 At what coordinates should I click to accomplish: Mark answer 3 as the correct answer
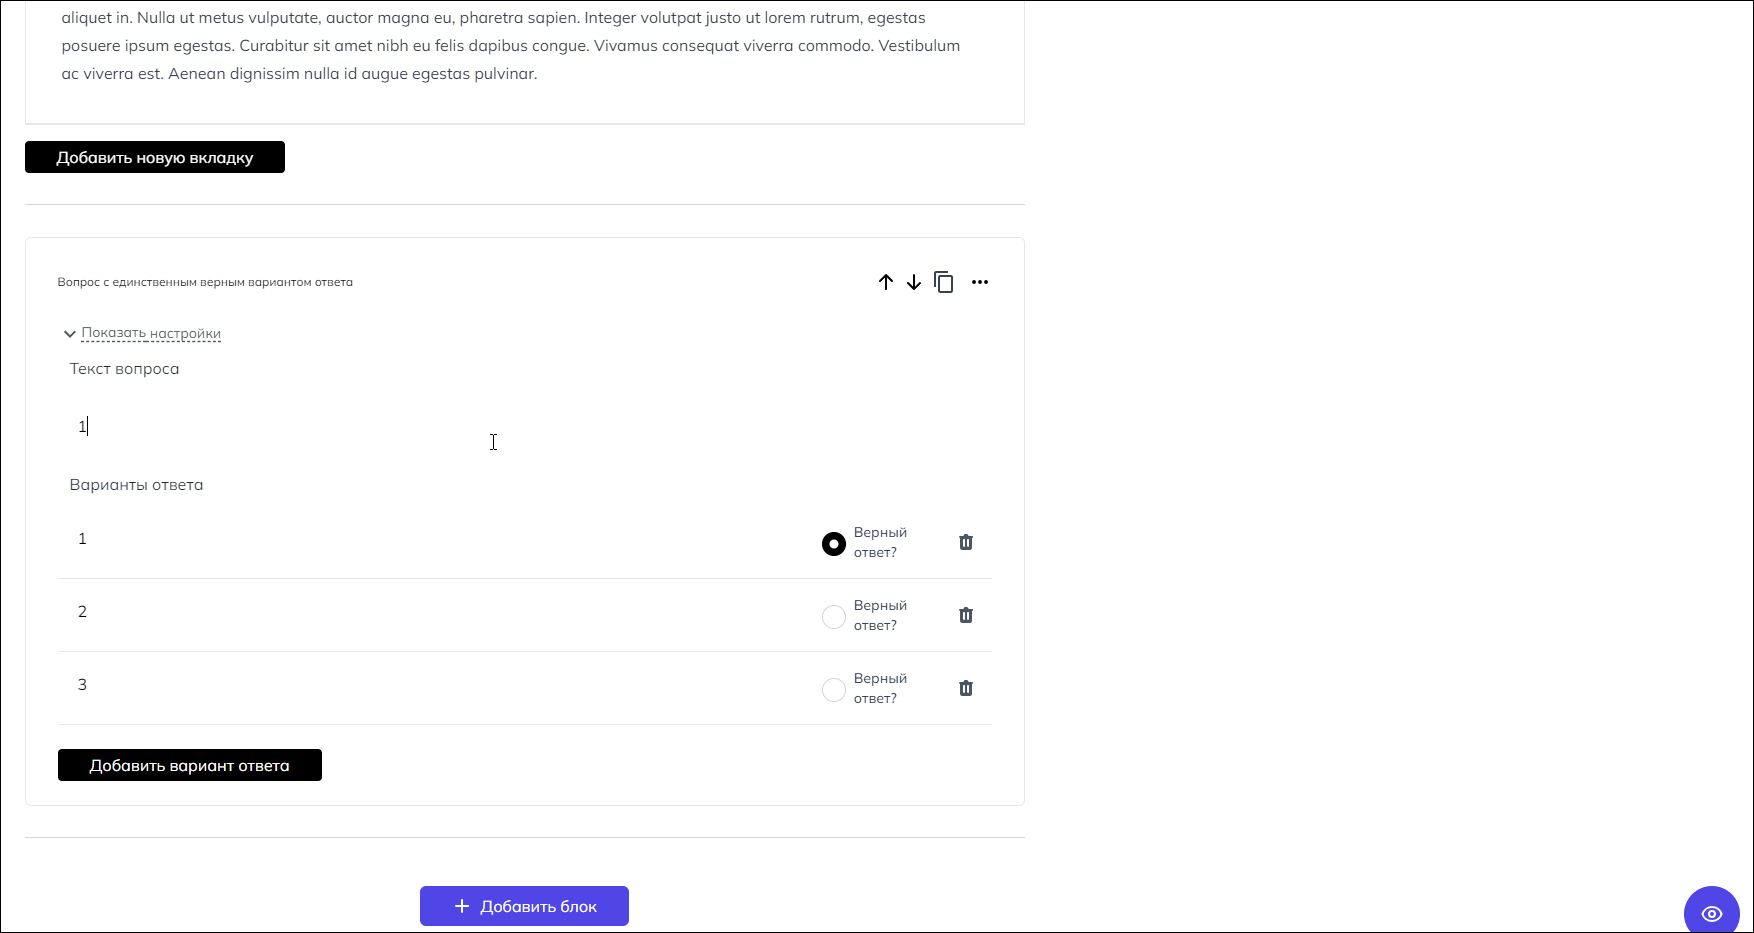(x=834, y=690)
